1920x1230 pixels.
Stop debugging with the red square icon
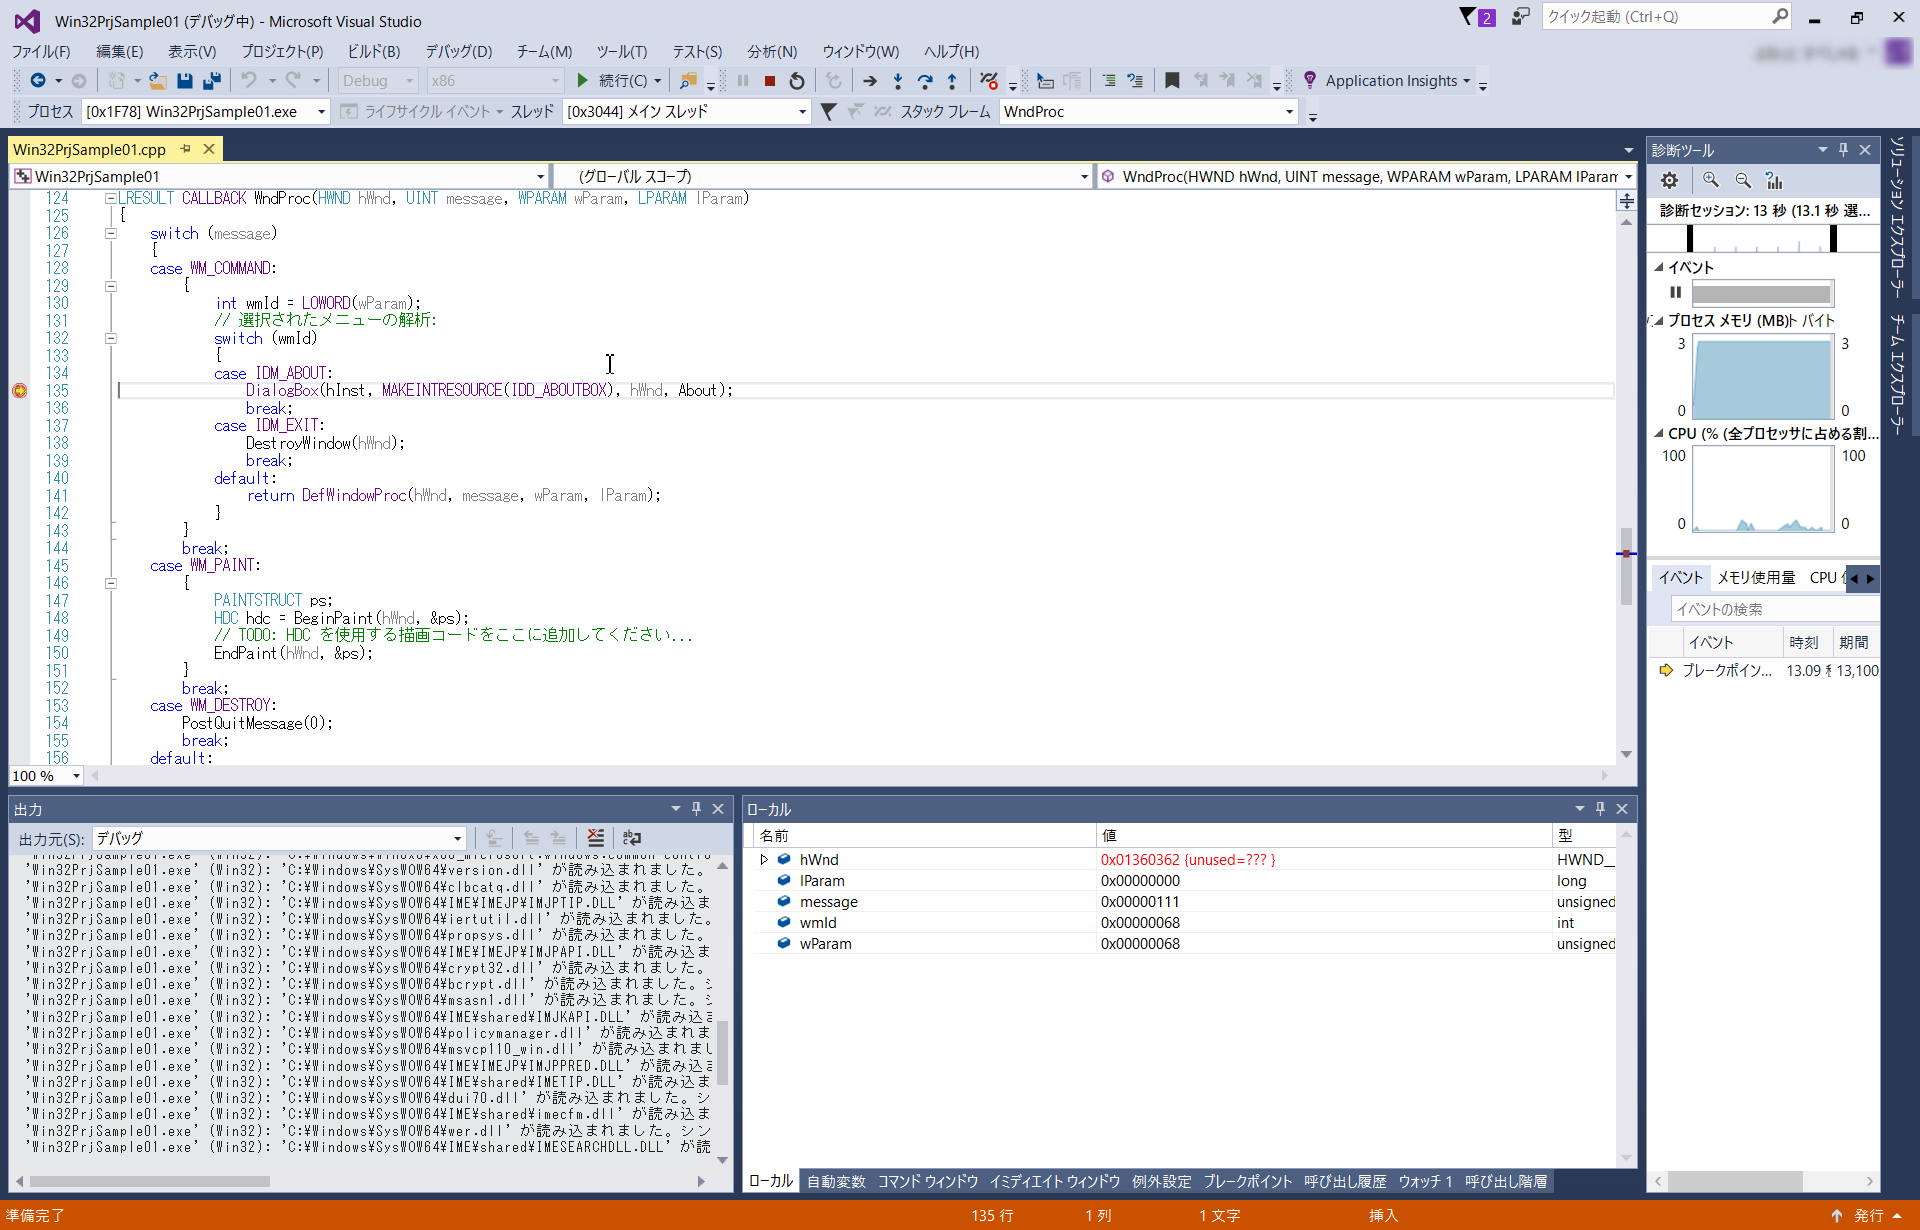click(769, 81)
